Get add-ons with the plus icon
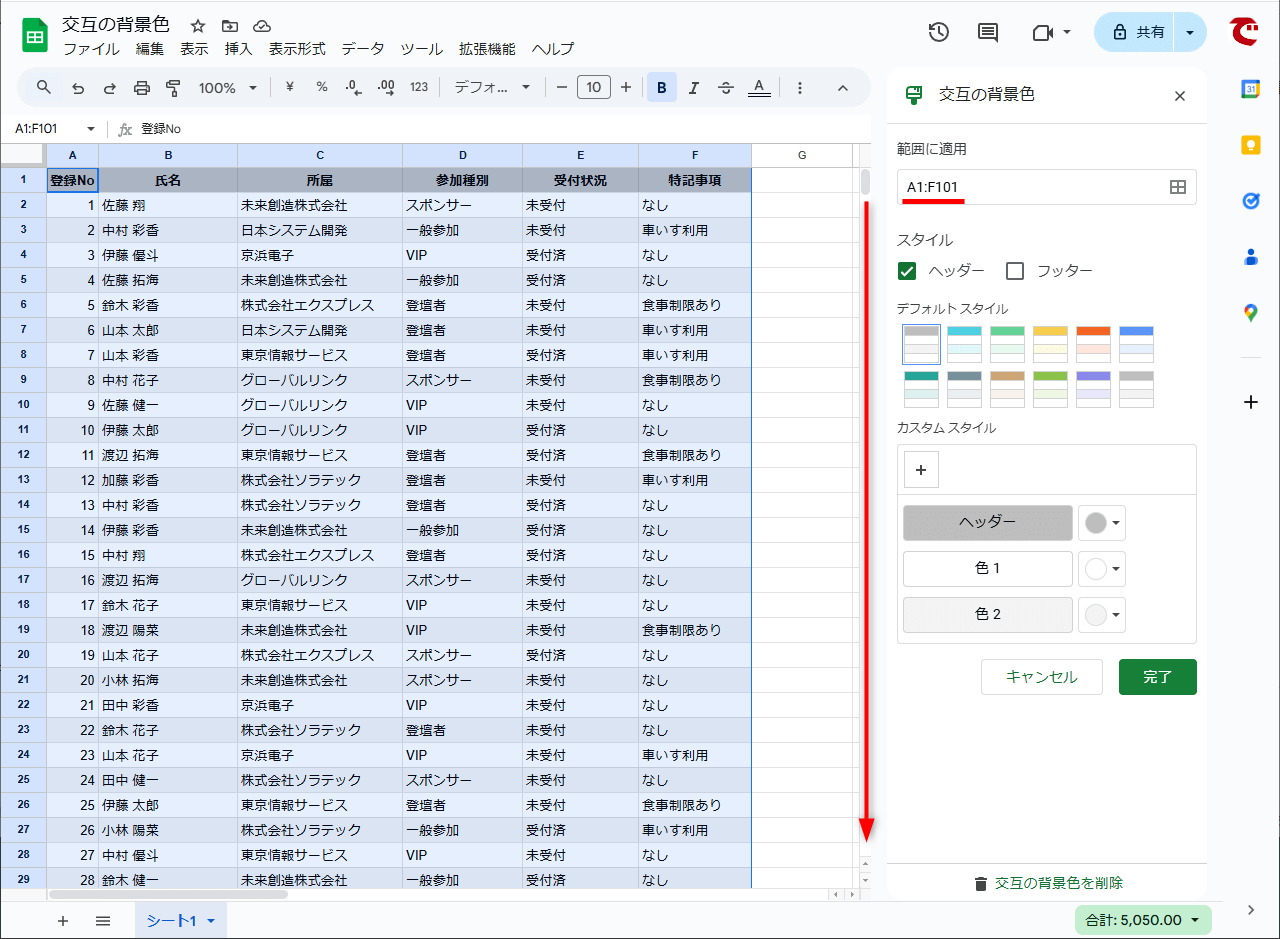This screenshot has width=1280, height=939. point(1250,402)
